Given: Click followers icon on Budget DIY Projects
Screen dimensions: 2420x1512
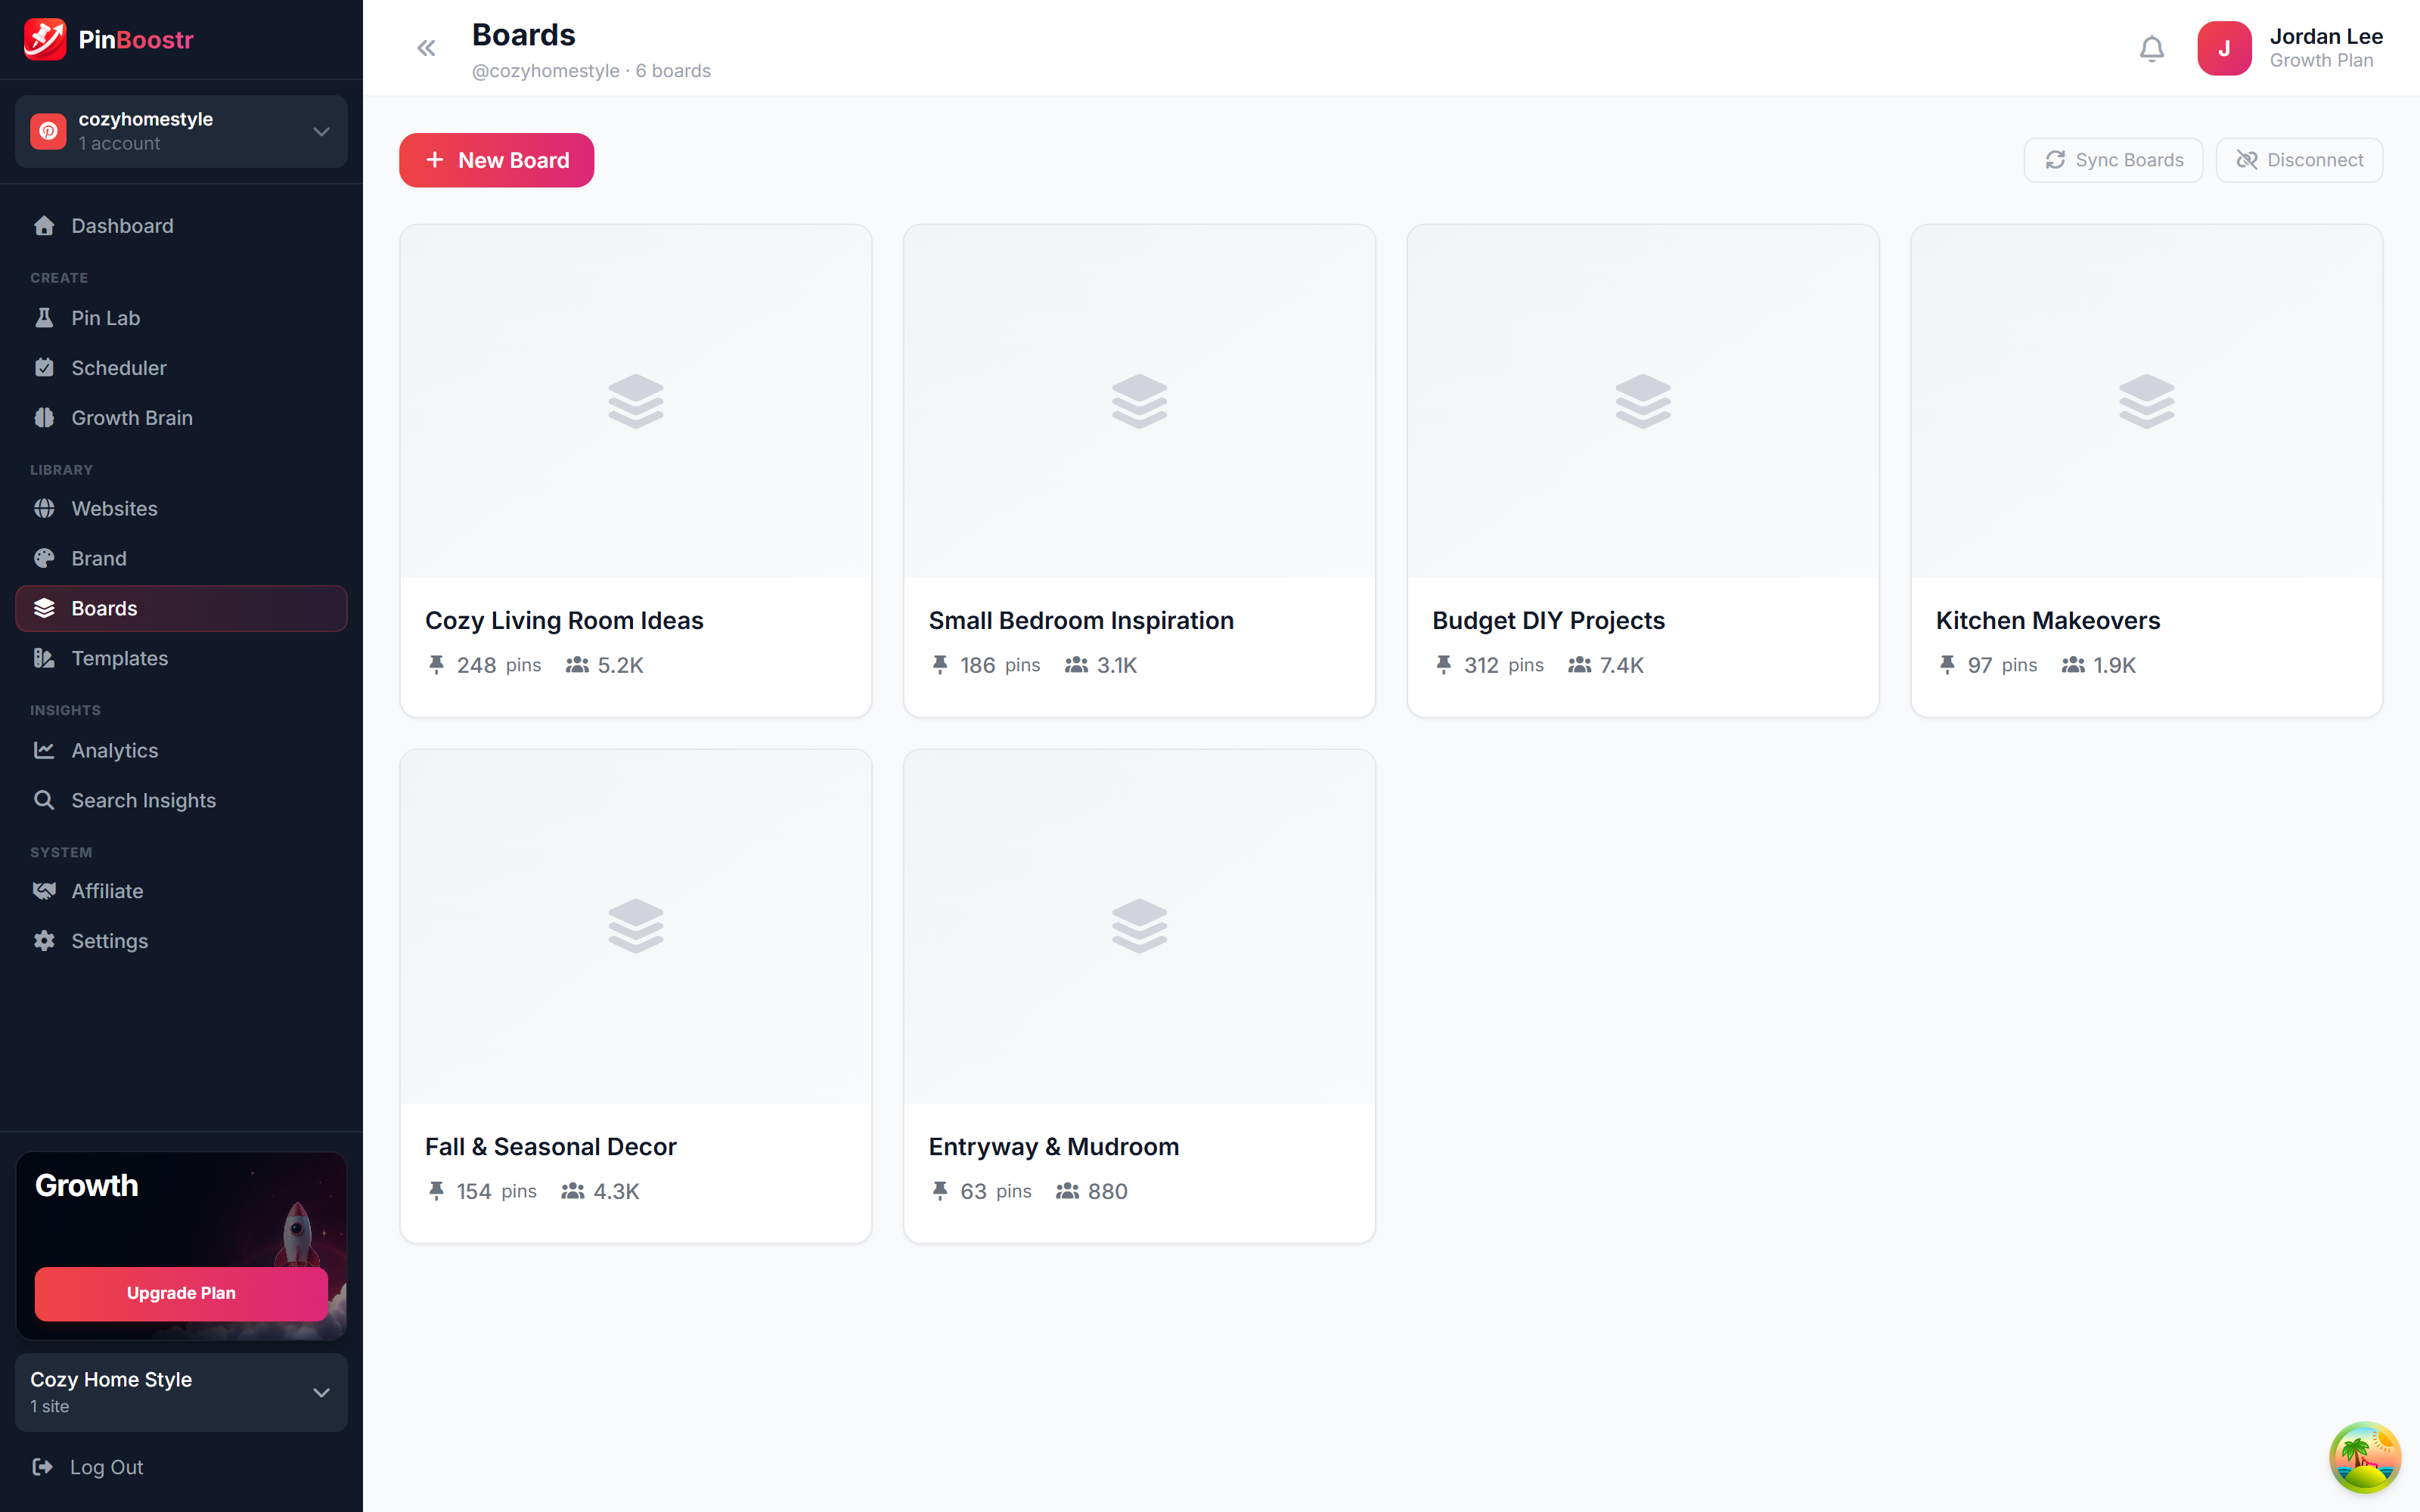Looking at the screenshot, I should click(1579, 665).
